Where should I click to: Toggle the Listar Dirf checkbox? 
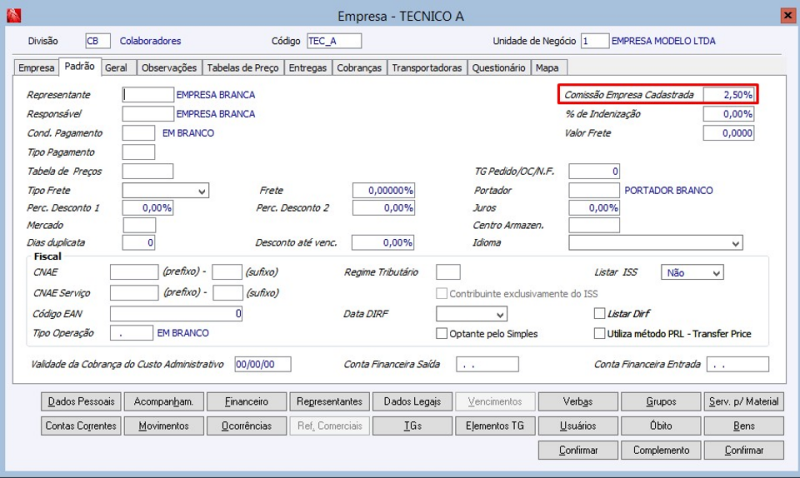point(599,314)
